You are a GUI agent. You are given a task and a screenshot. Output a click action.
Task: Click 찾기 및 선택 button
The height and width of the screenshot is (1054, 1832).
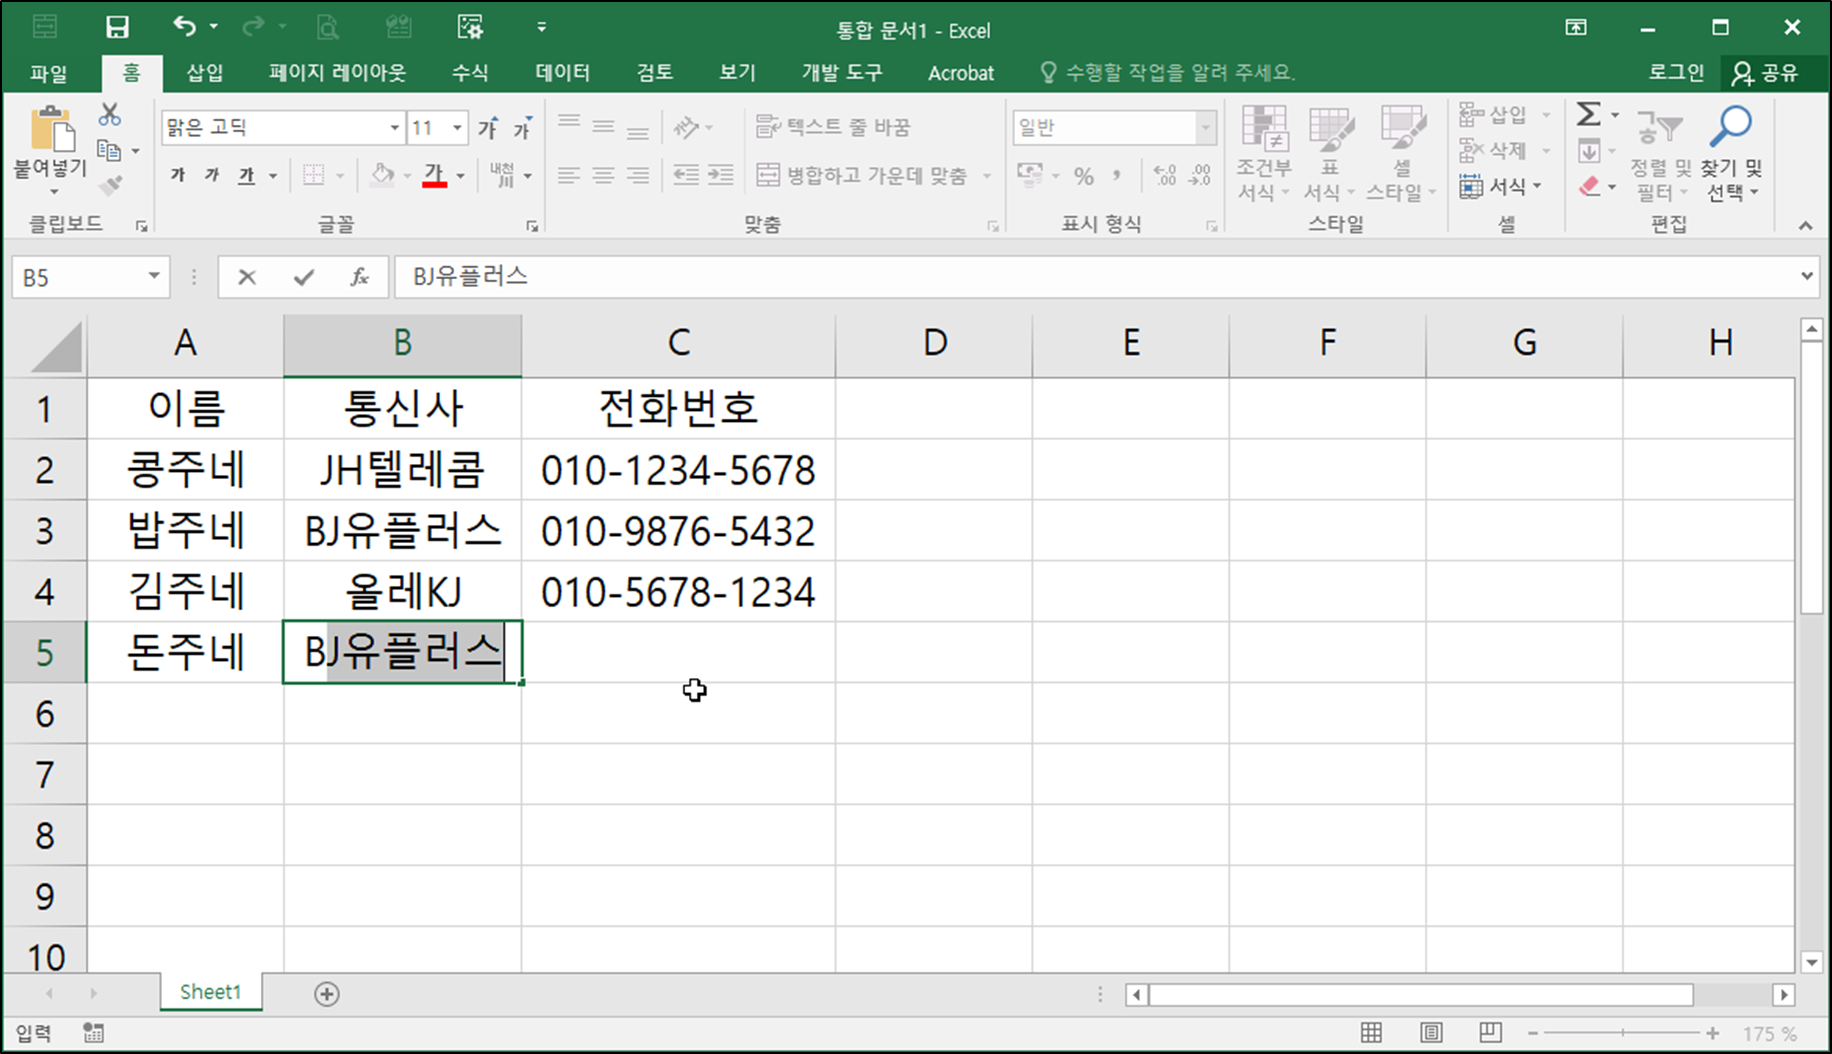[x=1732, y=153]
